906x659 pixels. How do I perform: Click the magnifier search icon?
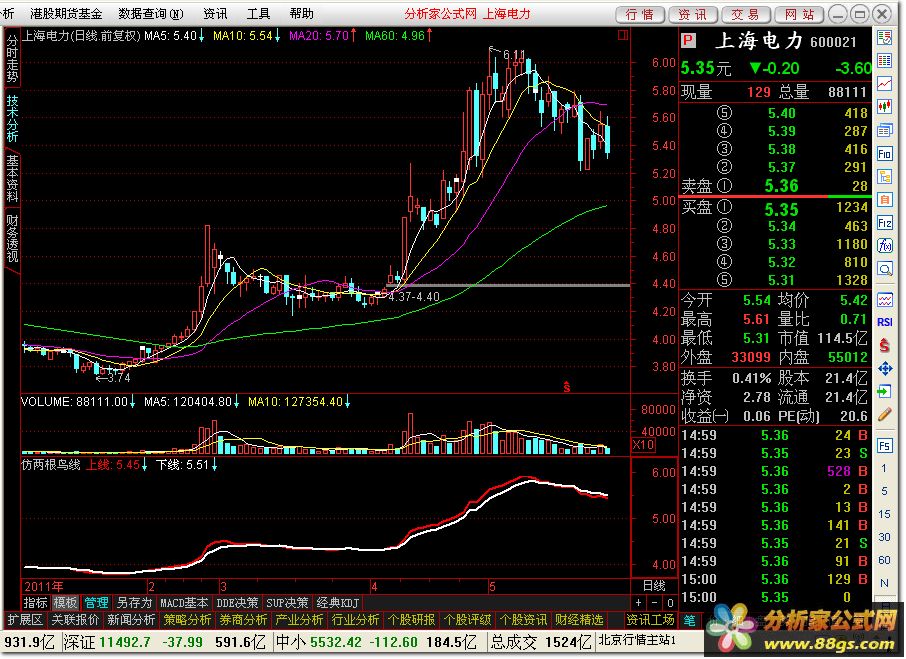(885, 269)
